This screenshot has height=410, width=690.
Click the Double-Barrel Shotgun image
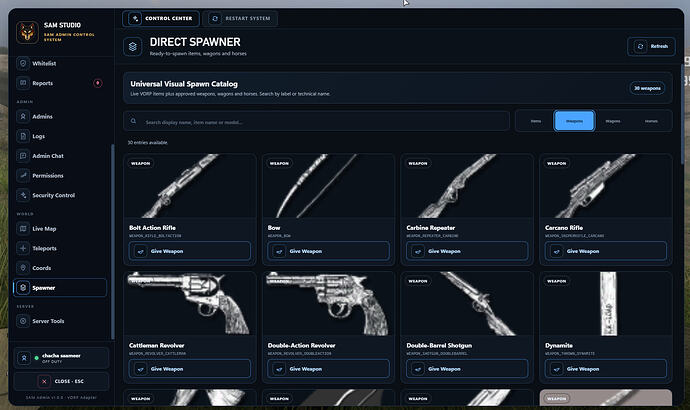click(x=467, y=304)
